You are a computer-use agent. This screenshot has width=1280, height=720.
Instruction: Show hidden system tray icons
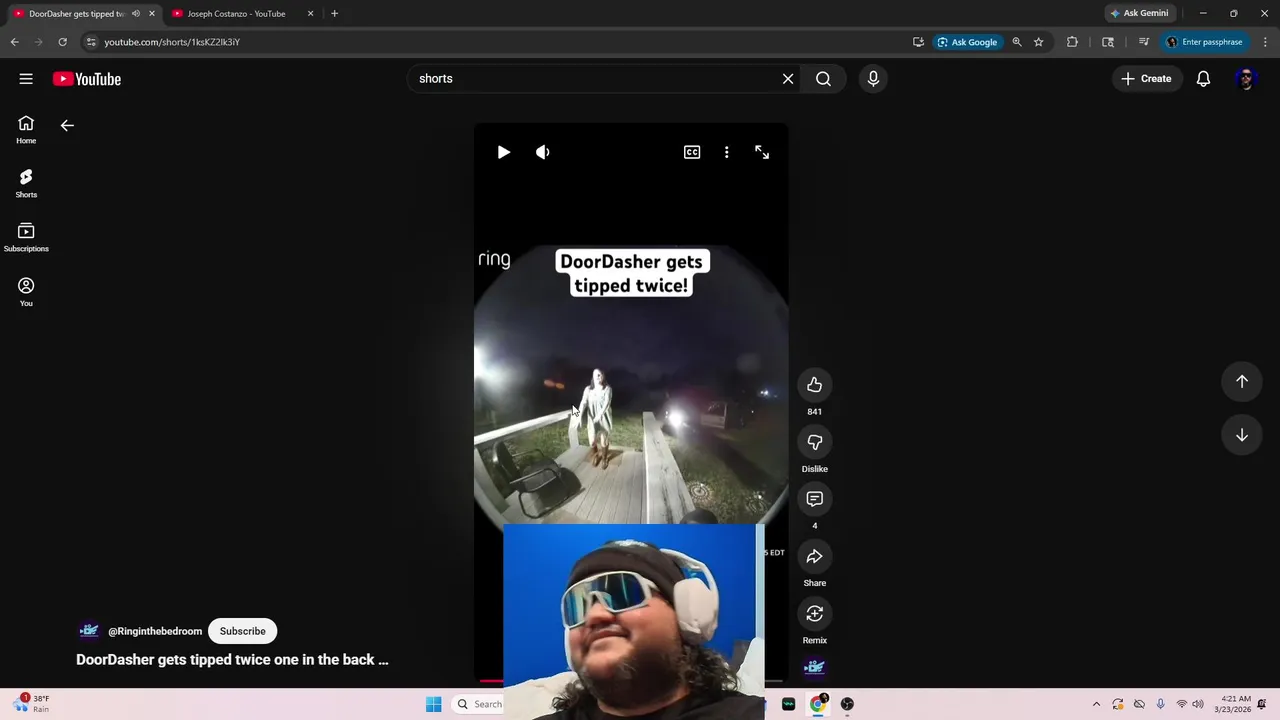coord(1096,704)
